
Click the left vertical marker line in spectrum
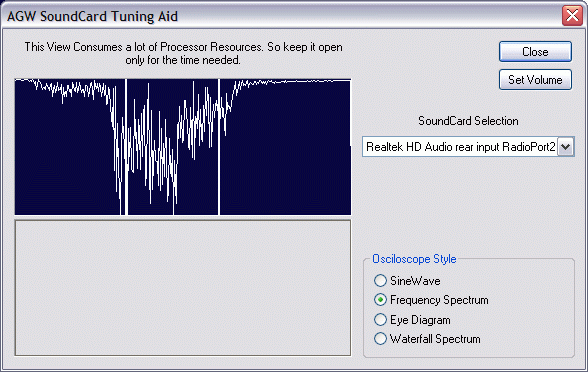tap(126, 147)
